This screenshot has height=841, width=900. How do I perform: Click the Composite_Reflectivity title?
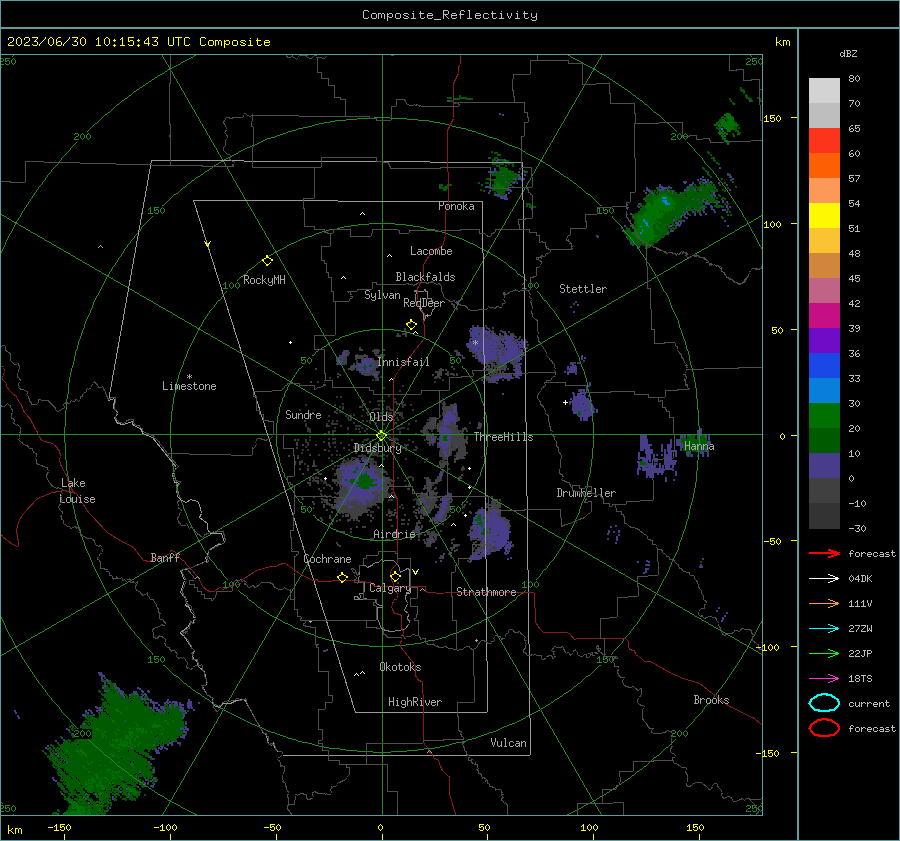point(450,15)
